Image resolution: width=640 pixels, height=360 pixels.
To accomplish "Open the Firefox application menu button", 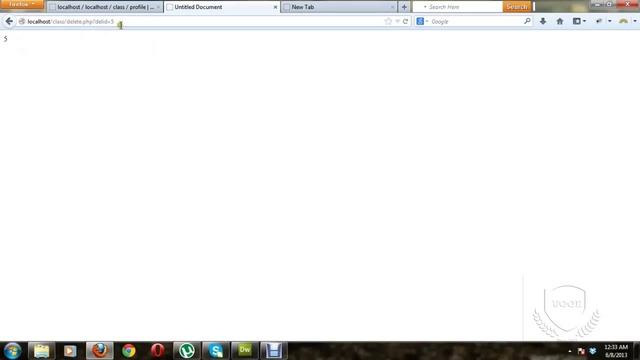I will point(22,4).
